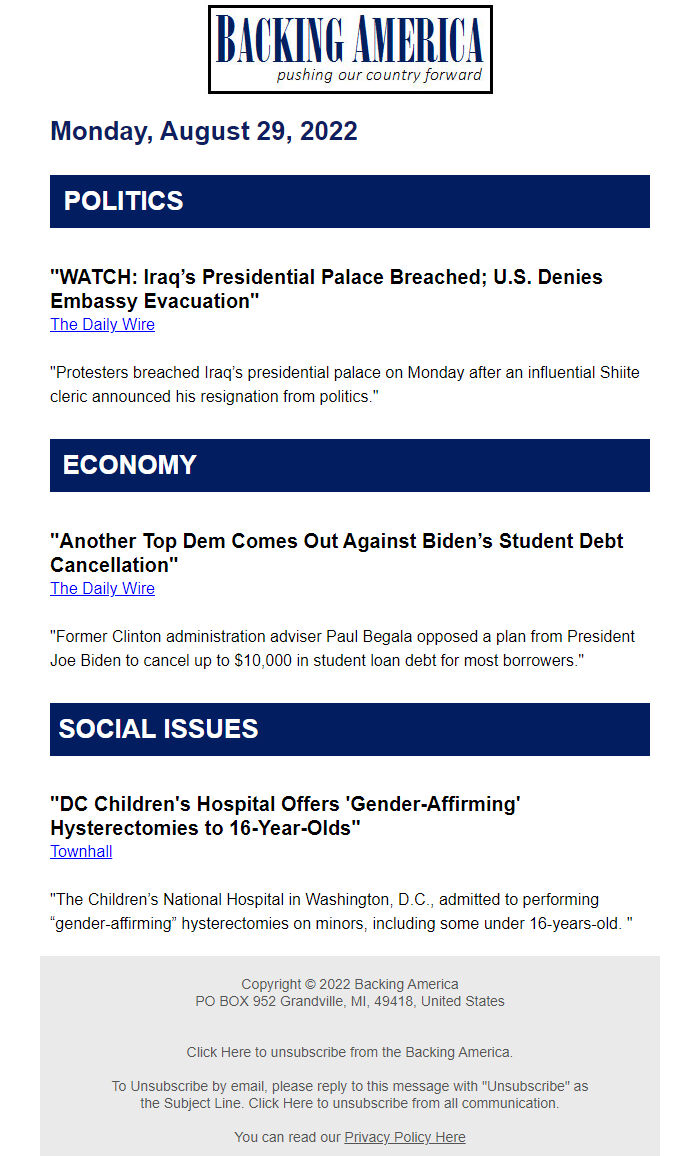Screen dimensions: 700x1156
Task: Click the DC Children's Hospital headline
Action: [x=285, y=815]
